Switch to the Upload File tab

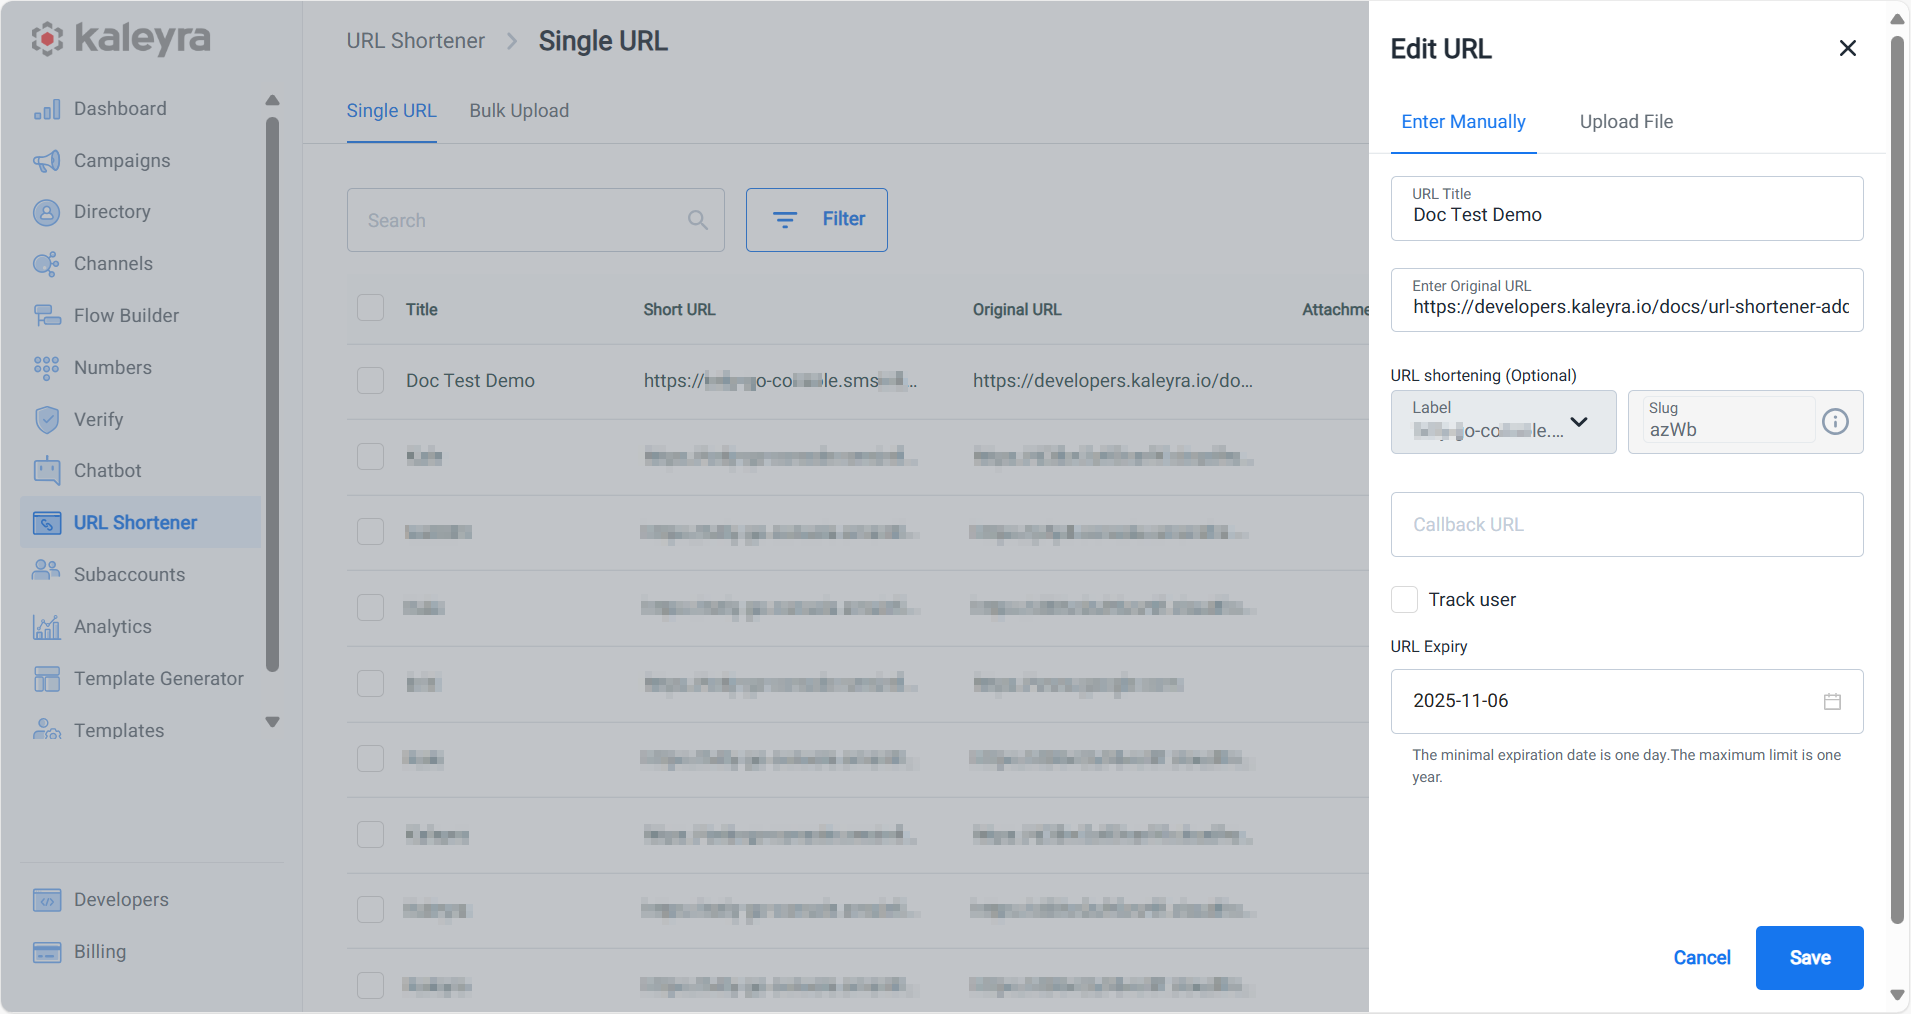[1626, 122]
